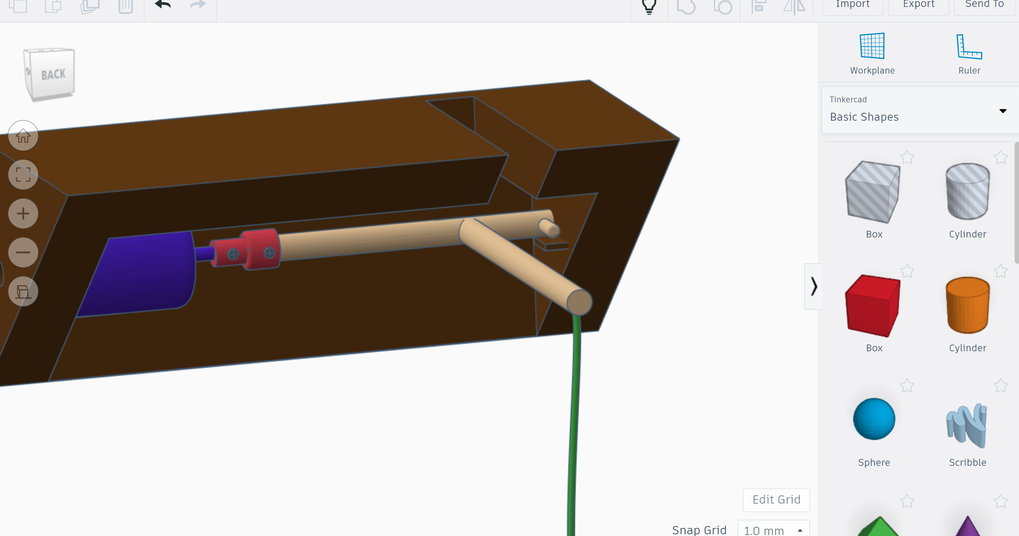Toggle the Show all lightbulb icon
1019x536 pixels.
649,6
